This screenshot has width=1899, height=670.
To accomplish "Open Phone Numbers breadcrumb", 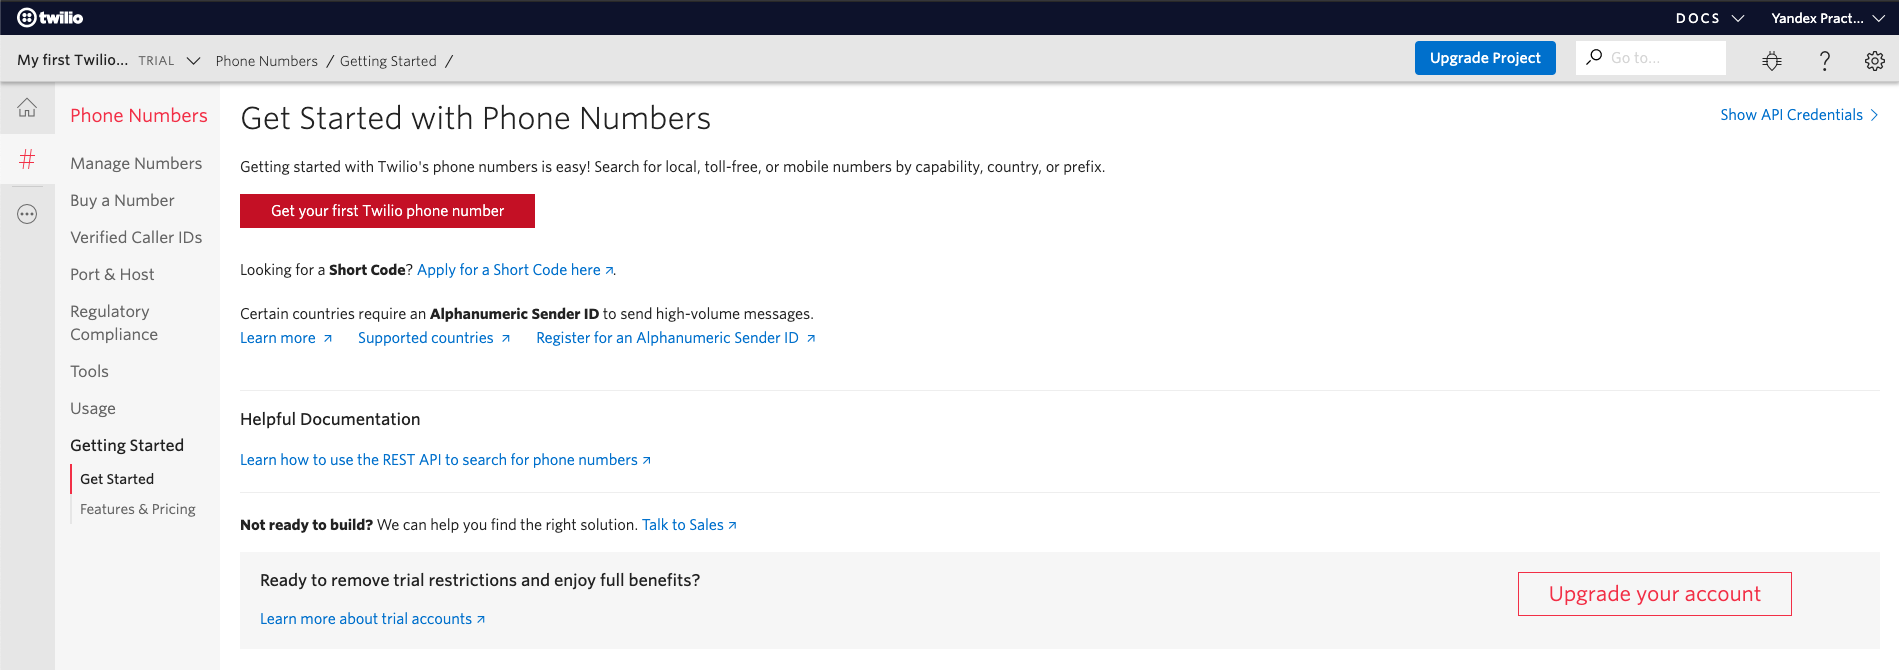I will [266, 61].
